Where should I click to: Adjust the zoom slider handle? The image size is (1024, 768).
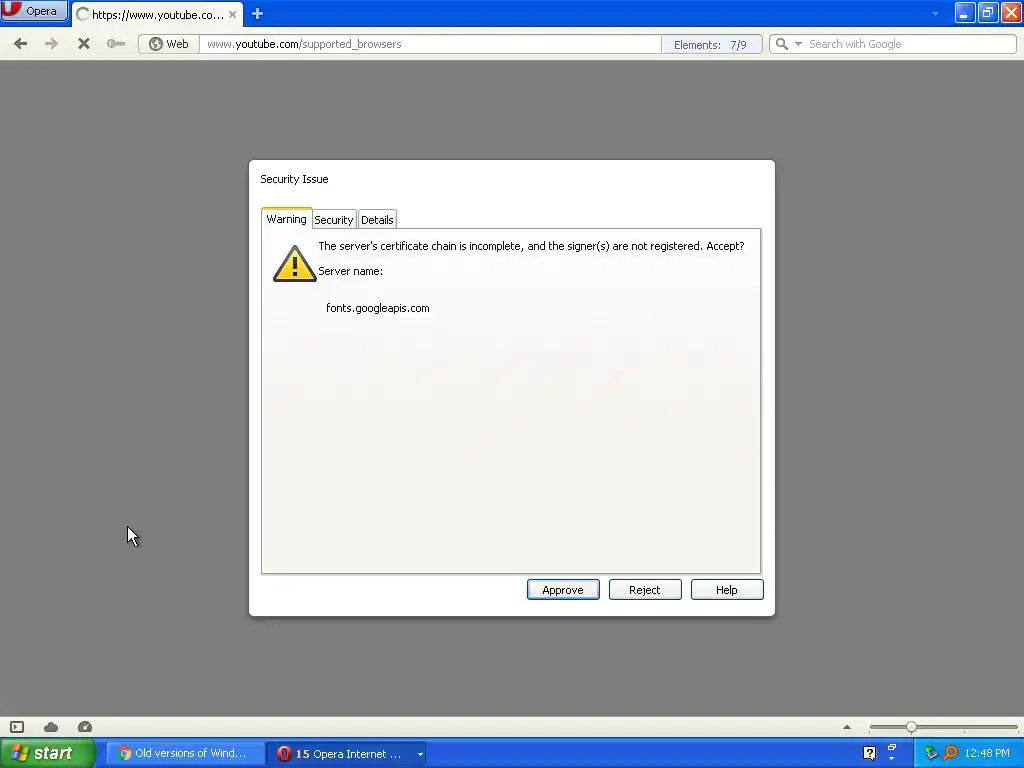(x=911, y=727)
